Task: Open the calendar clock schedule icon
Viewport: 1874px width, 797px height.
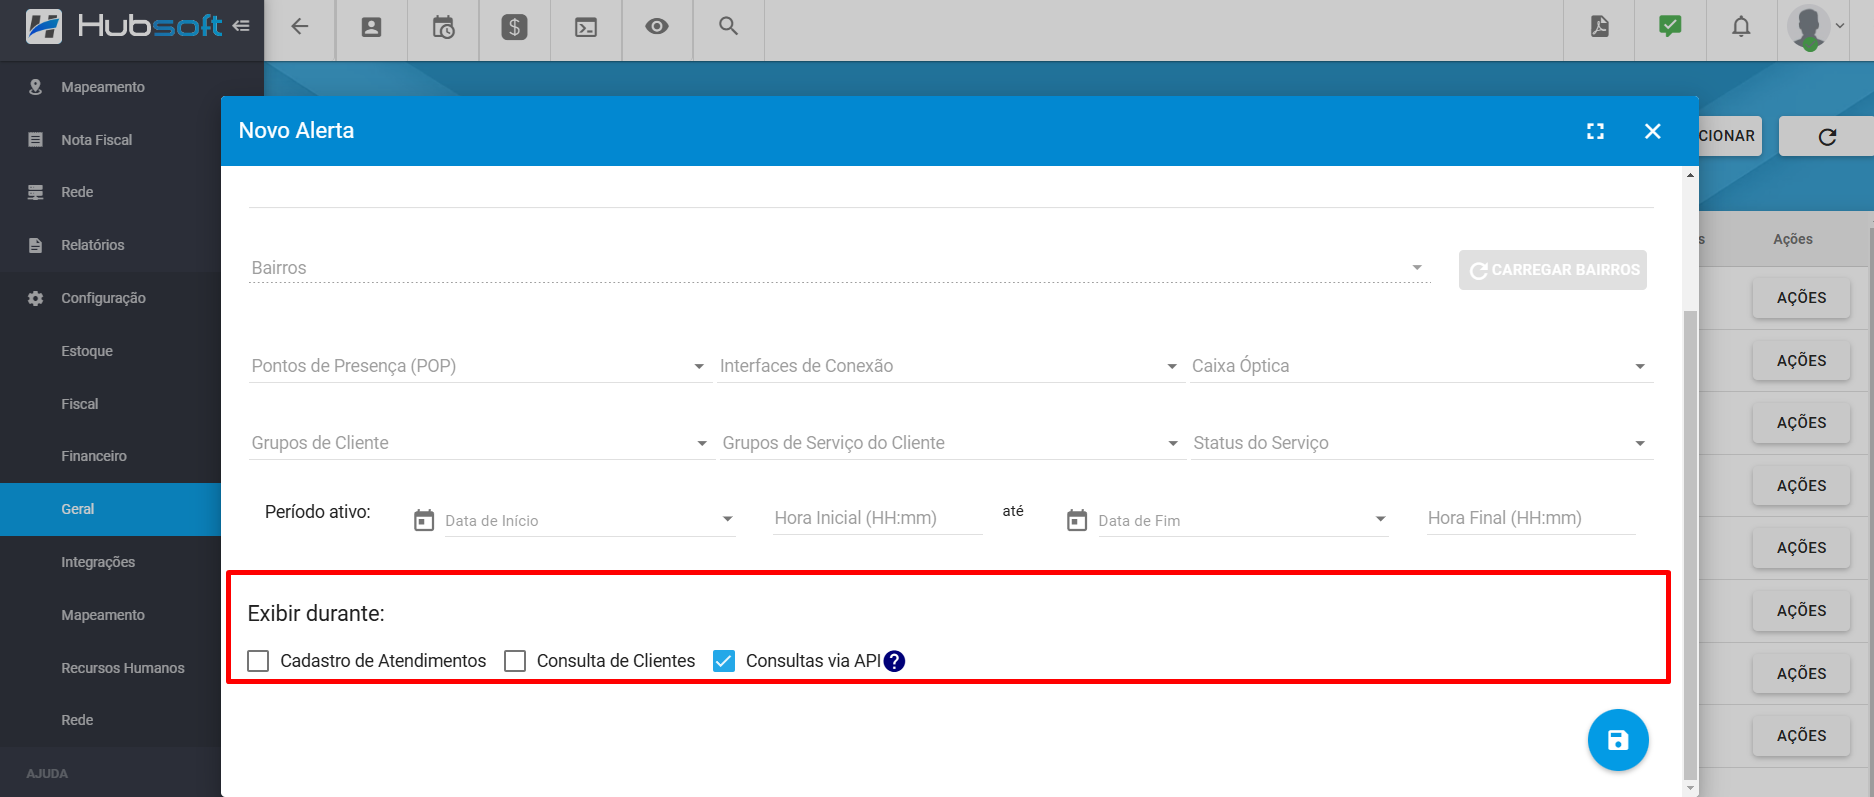Action: click(443, 27)
